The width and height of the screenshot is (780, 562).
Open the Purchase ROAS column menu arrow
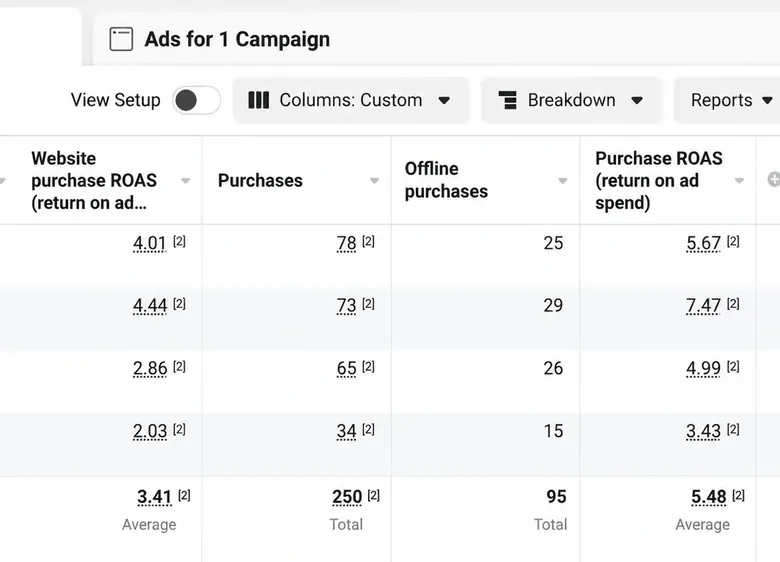[x=739, y=181]
